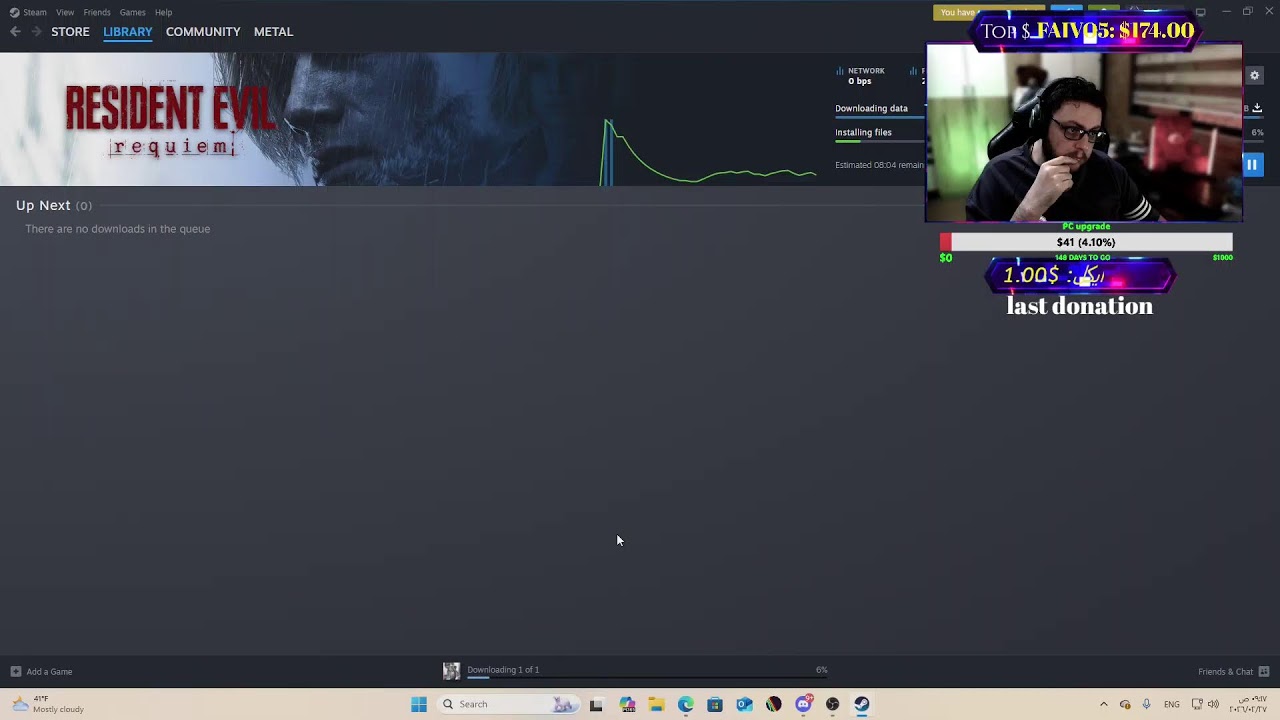This screenshot has height=720, width=1280.
Task: Switch to the LIBRARY tab
Action: (128, 32)
